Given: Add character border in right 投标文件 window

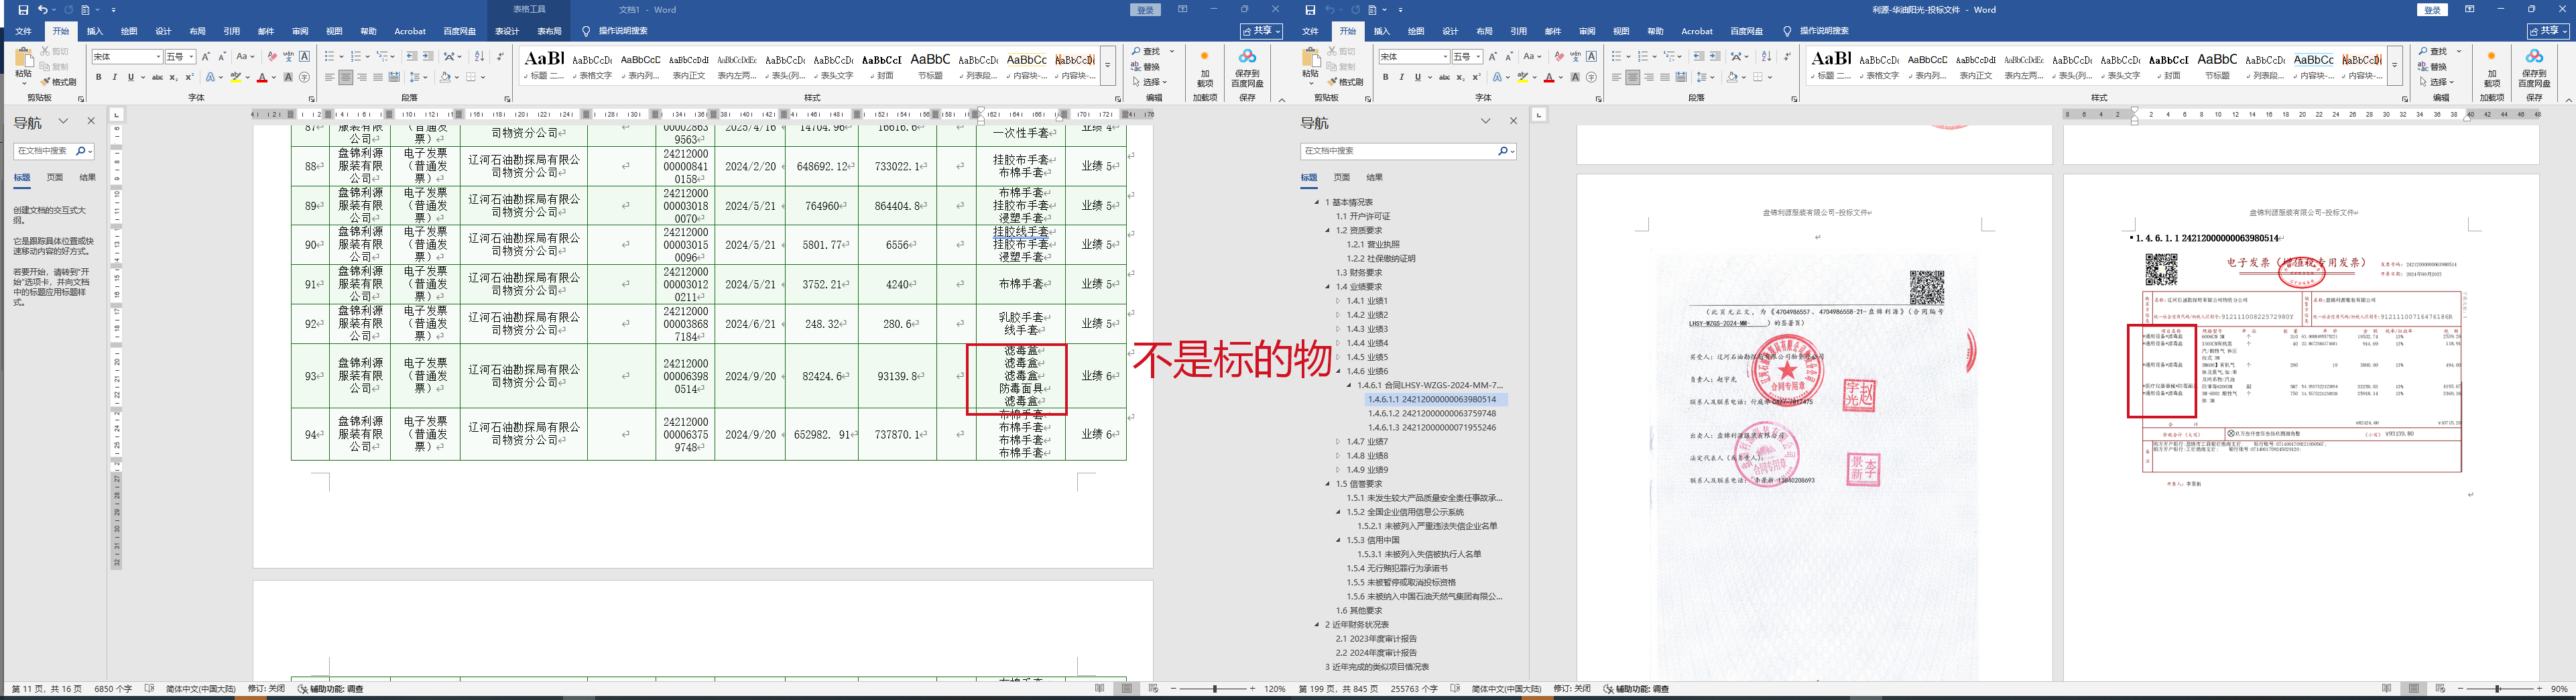Looking at the screenshot, I should pos(1592,57).
